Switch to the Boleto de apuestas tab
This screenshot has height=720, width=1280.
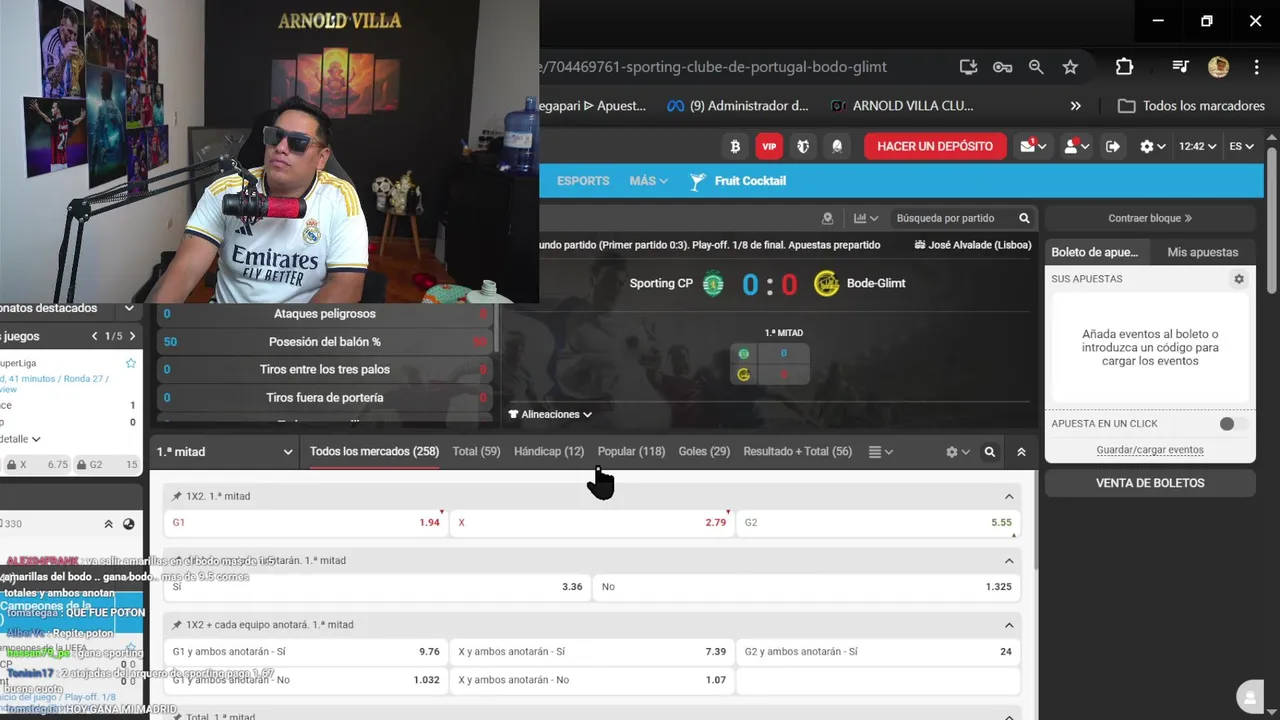pyautogui.click(x=1098, y=252)
